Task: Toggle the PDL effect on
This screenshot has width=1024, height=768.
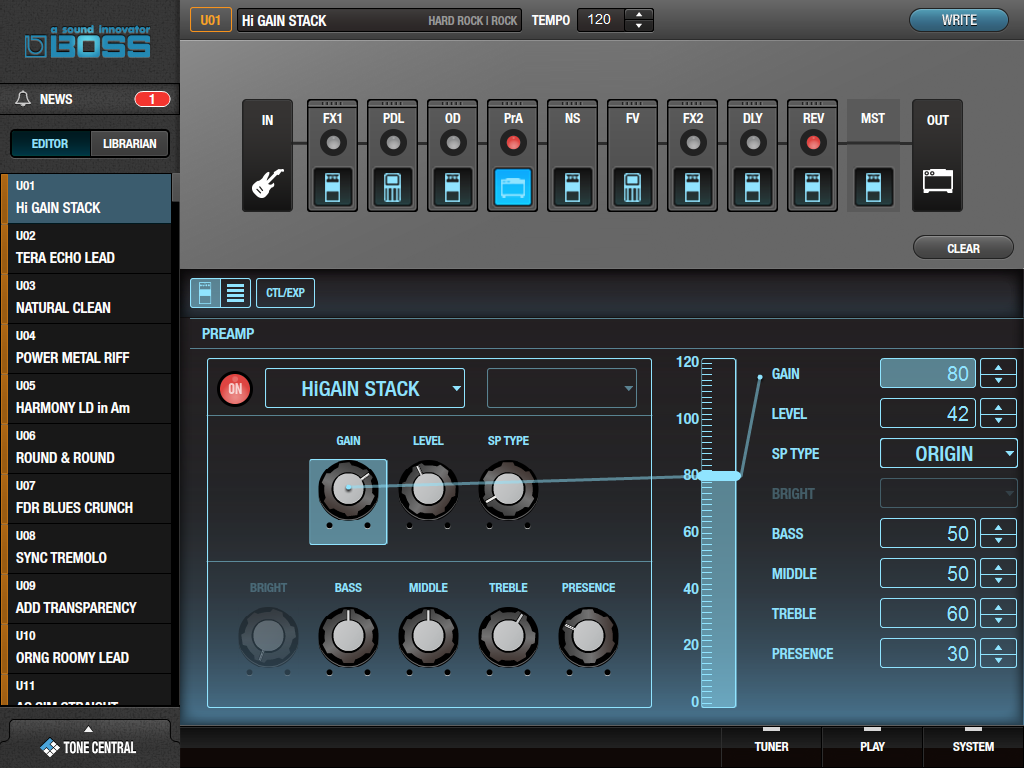Action: click(392, 142)
